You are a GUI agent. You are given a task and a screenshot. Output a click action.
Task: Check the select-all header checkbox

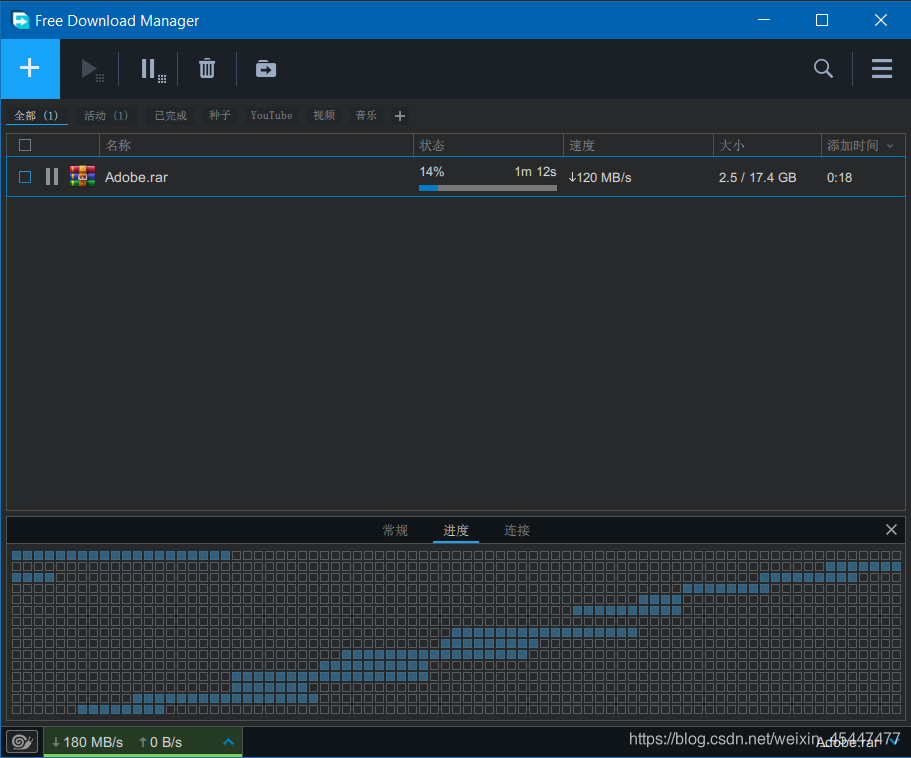click(x=25, y=145)
